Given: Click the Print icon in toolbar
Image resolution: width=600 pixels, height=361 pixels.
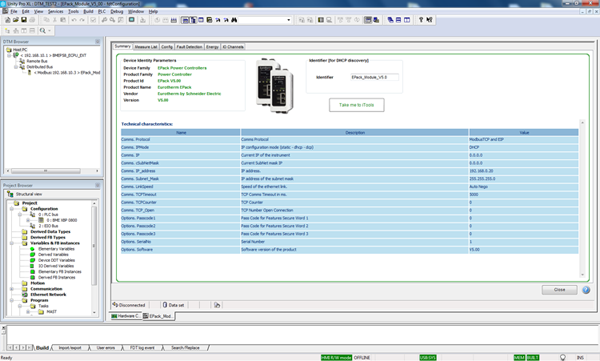Looking at the screenshot, I should pos(32,20).
